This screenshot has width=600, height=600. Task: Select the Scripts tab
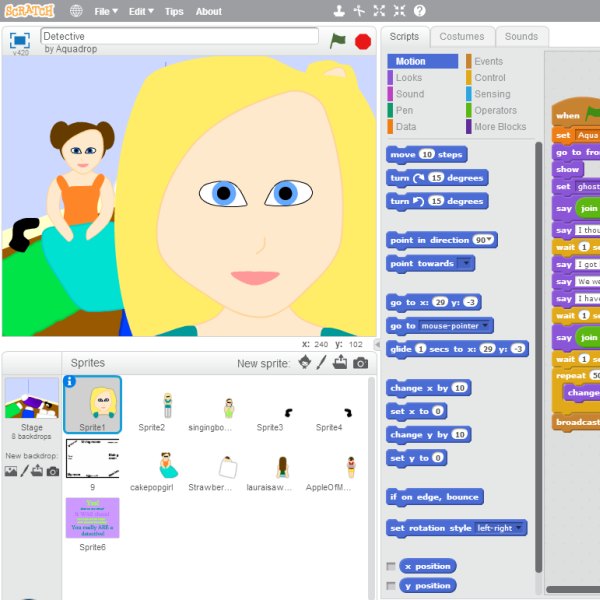click(404, 37)
